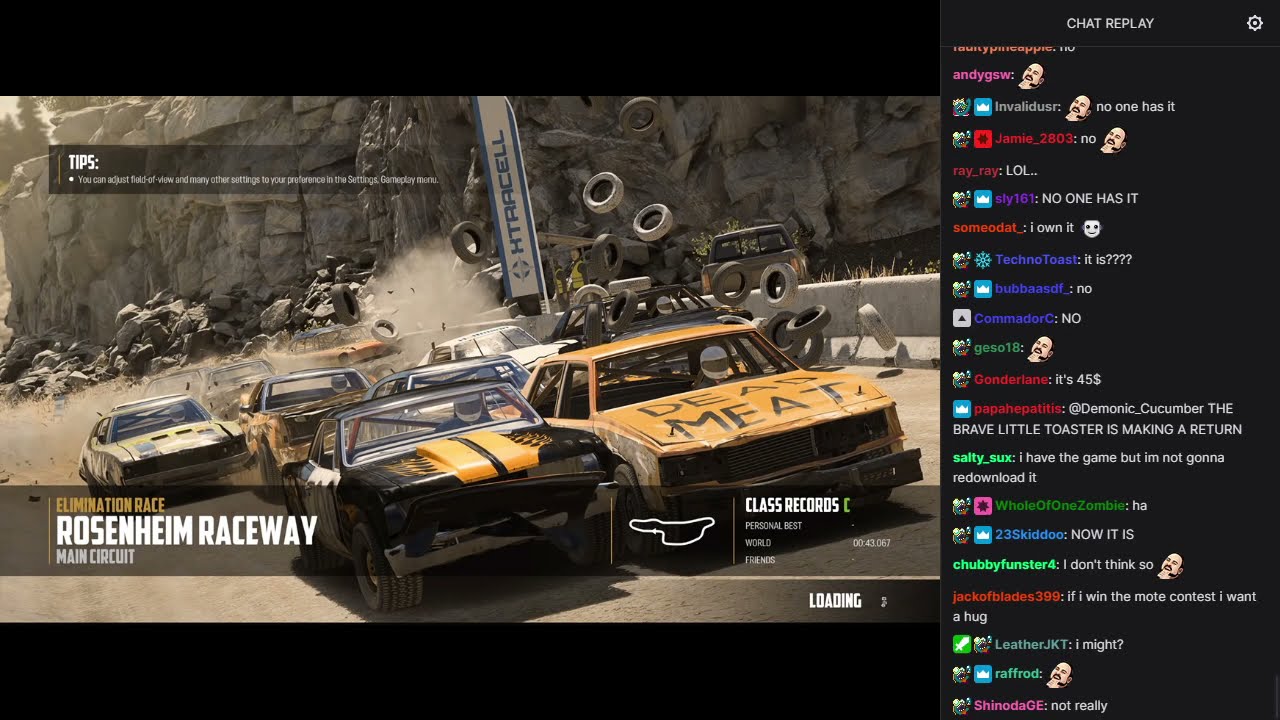Click username bubbaasdf_ in chat
Viewport: 1280px width, 720px height.
(1032, 289)
